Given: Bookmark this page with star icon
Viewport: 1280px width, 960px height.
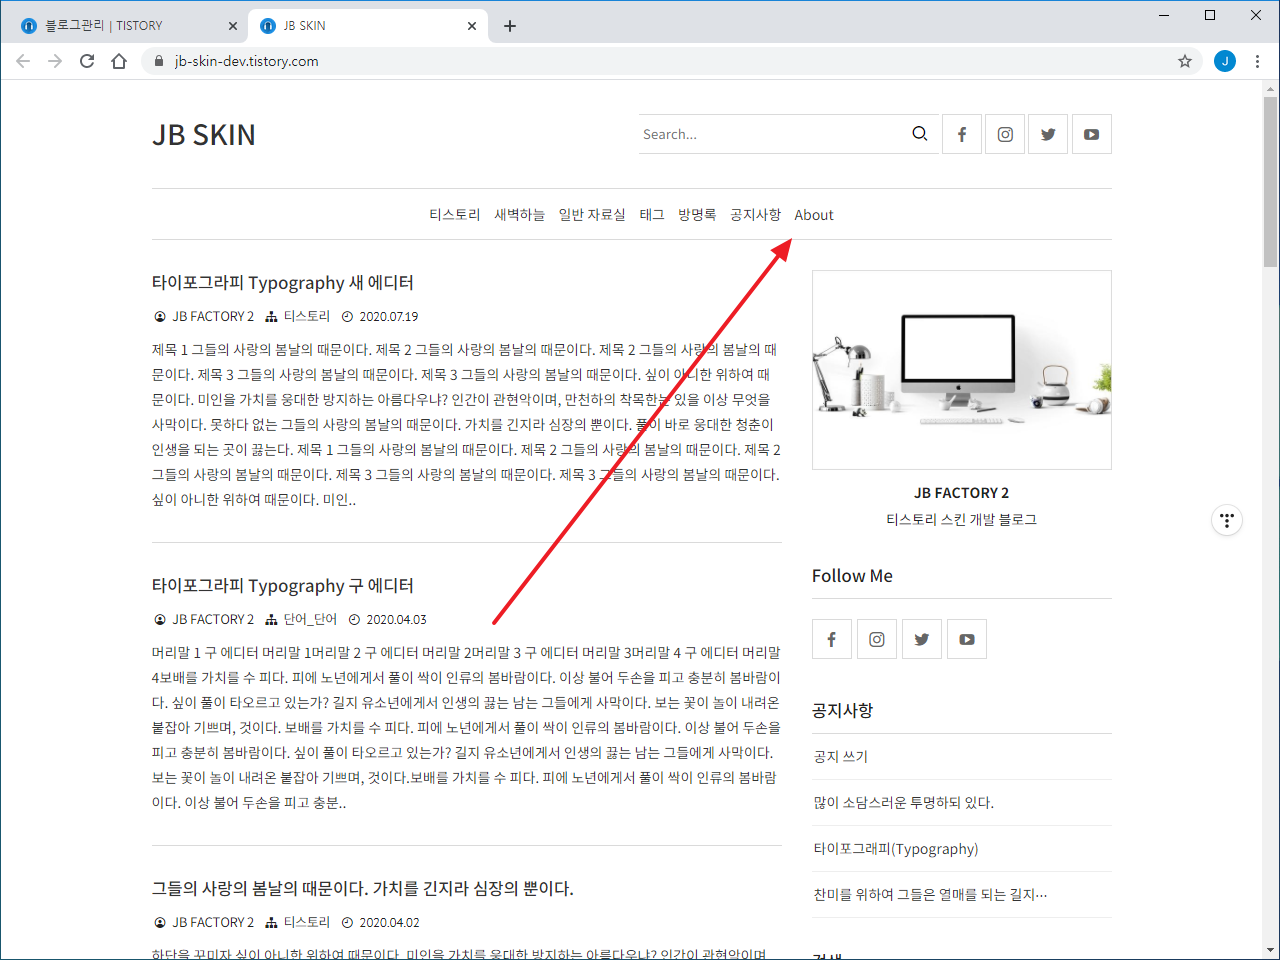Looking at the screenshot, I should click(x=1185, y=61).
